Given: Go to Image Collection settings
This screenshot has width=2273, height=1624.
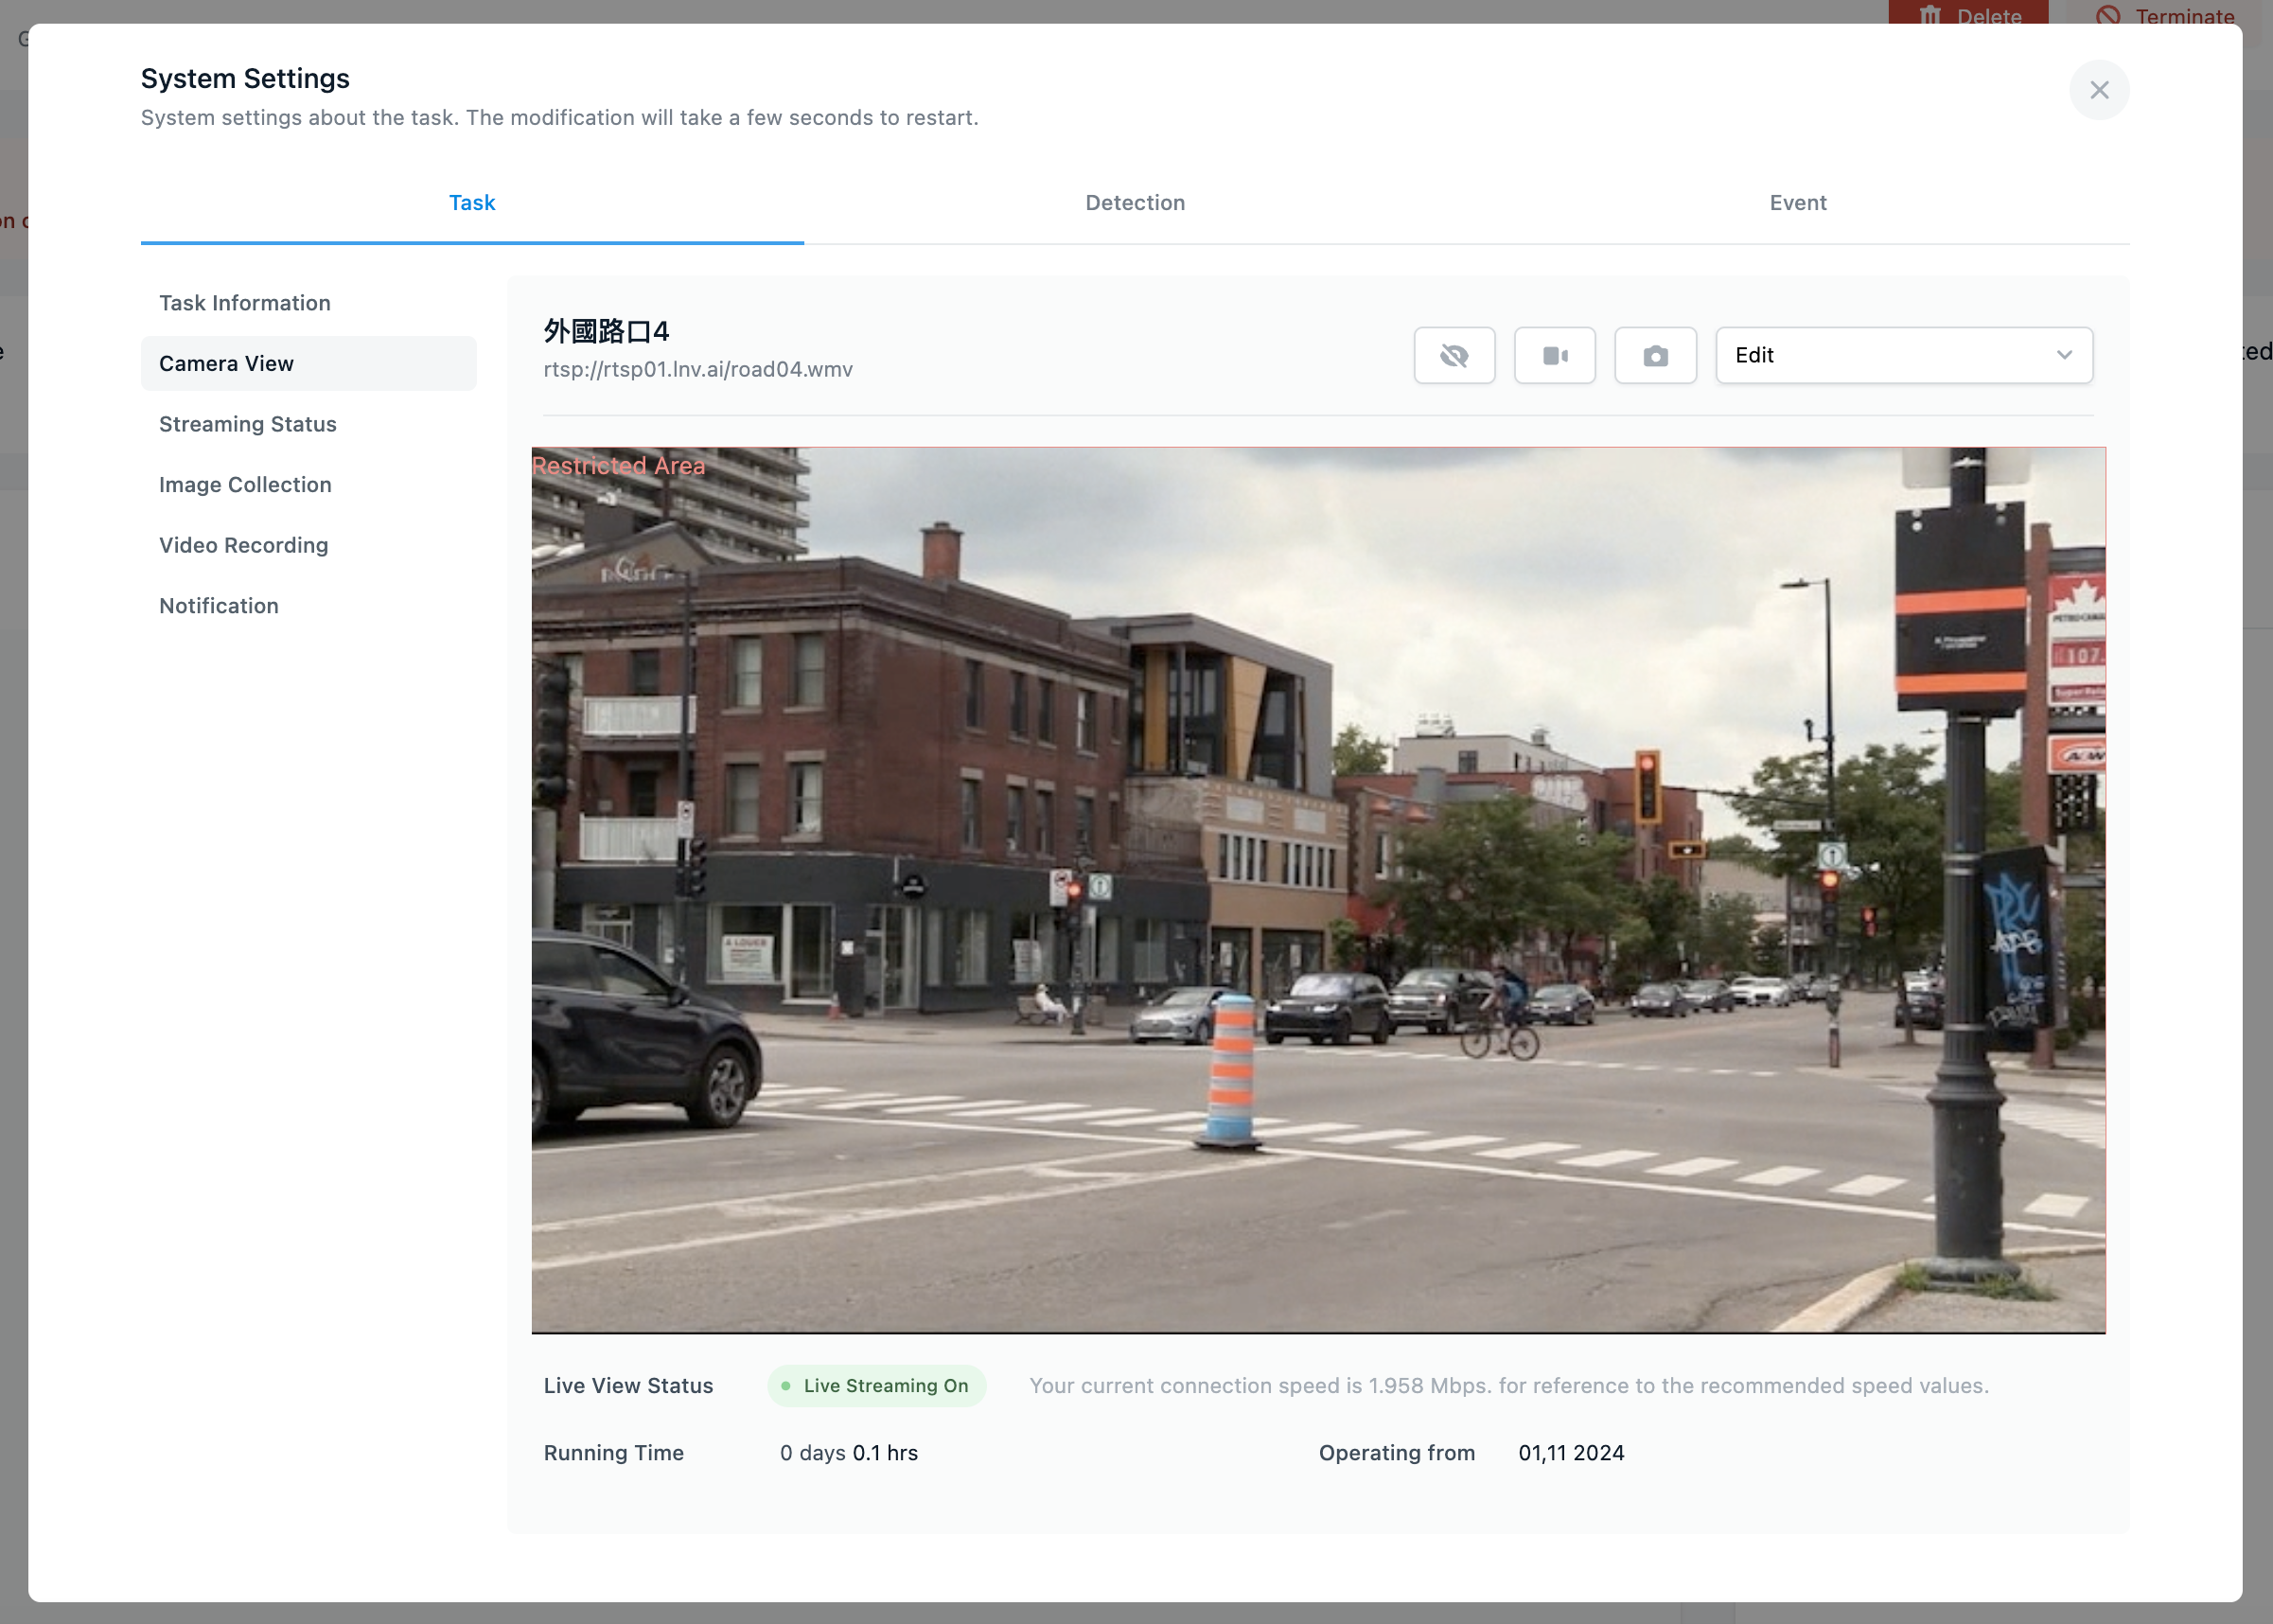Looking at the screenshot, I should tap(245, 485).
